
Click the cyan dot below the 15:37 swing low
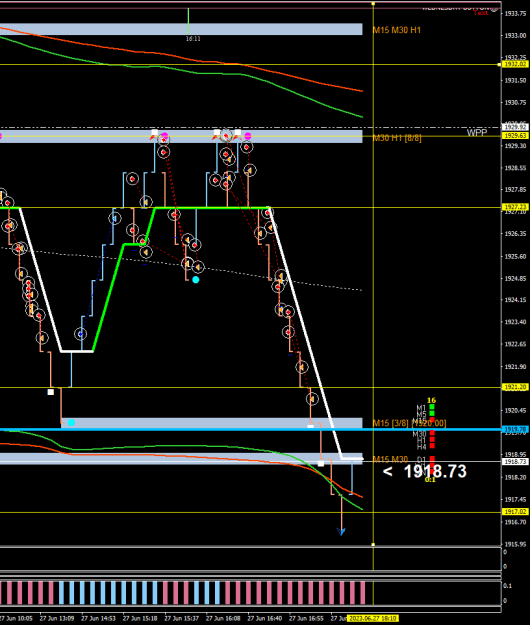point(196,280)
